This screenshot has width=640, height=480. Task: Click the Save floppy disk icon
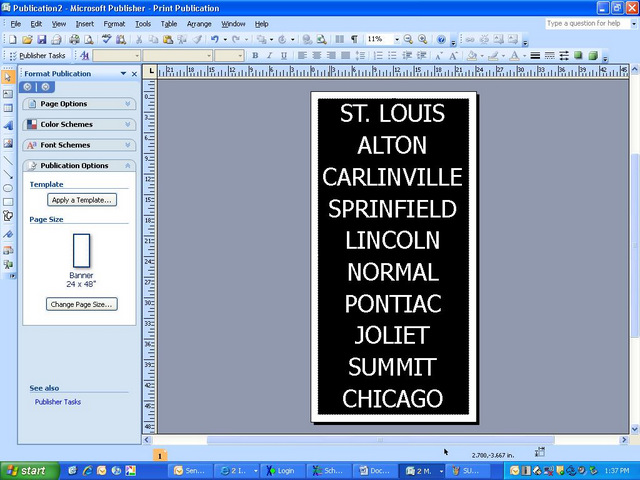[x=42, y=39]
